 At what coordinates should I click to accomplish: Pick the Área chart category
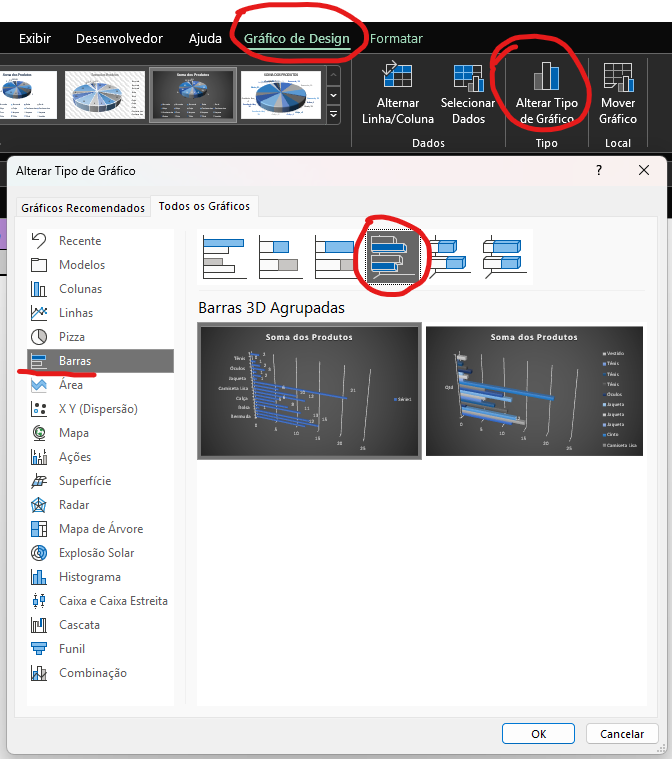(100, 385)
